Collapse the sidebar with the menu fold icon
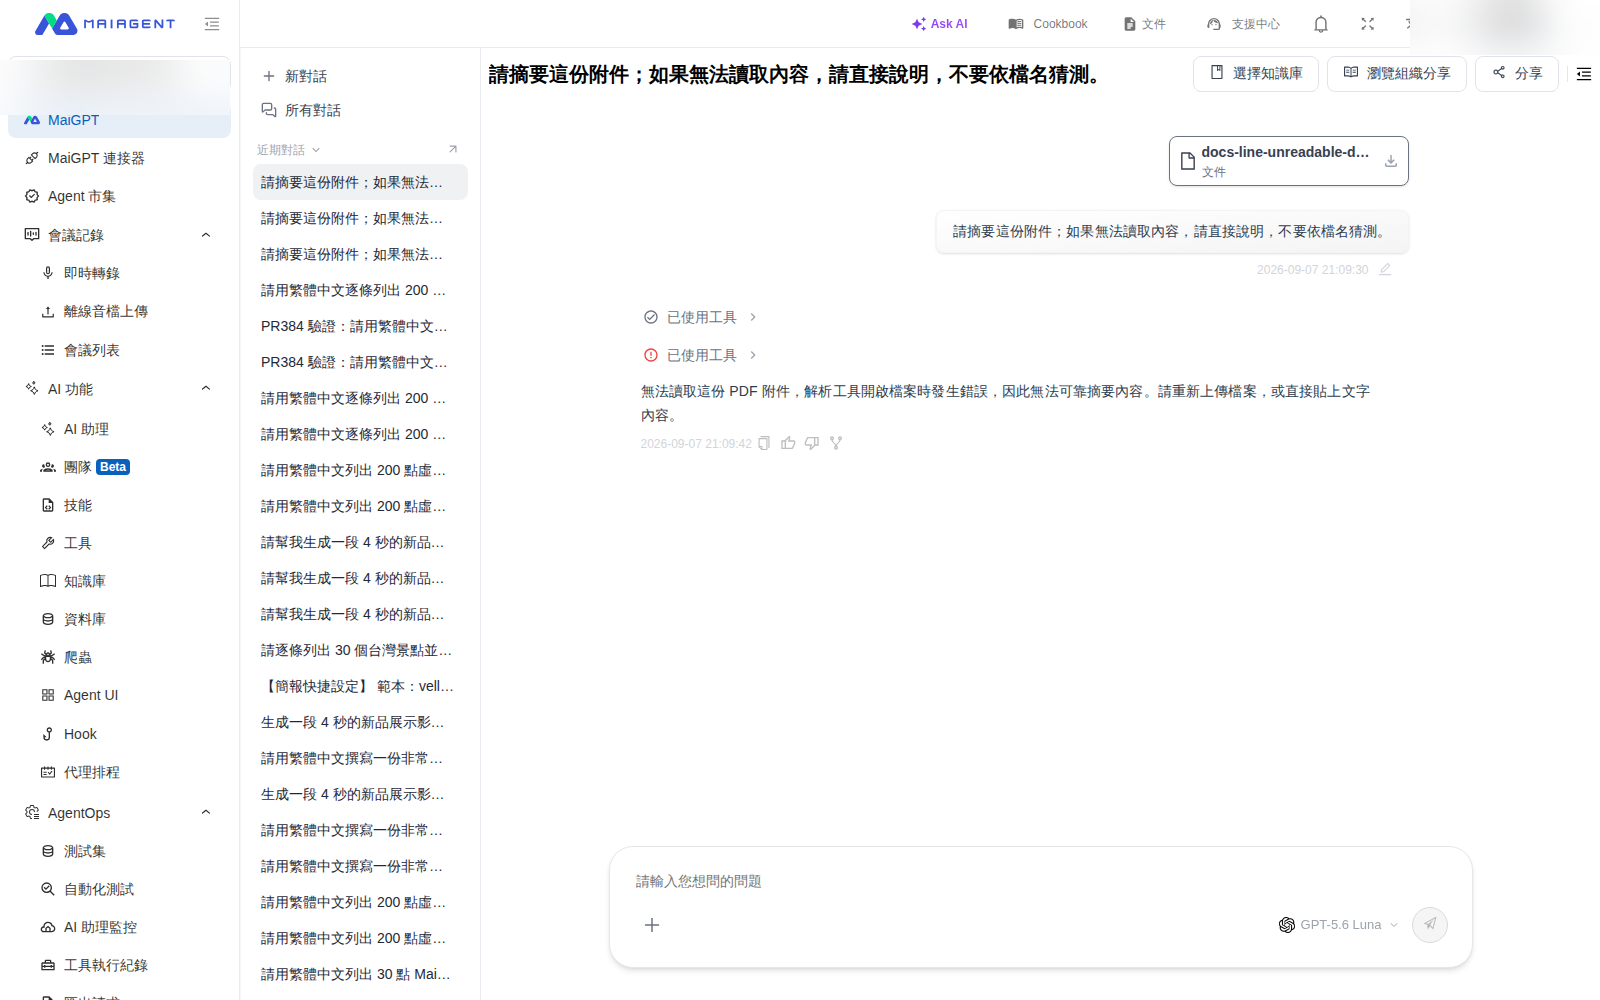The width and height of the screenshot is (1600, 1000). pos(212,24)
